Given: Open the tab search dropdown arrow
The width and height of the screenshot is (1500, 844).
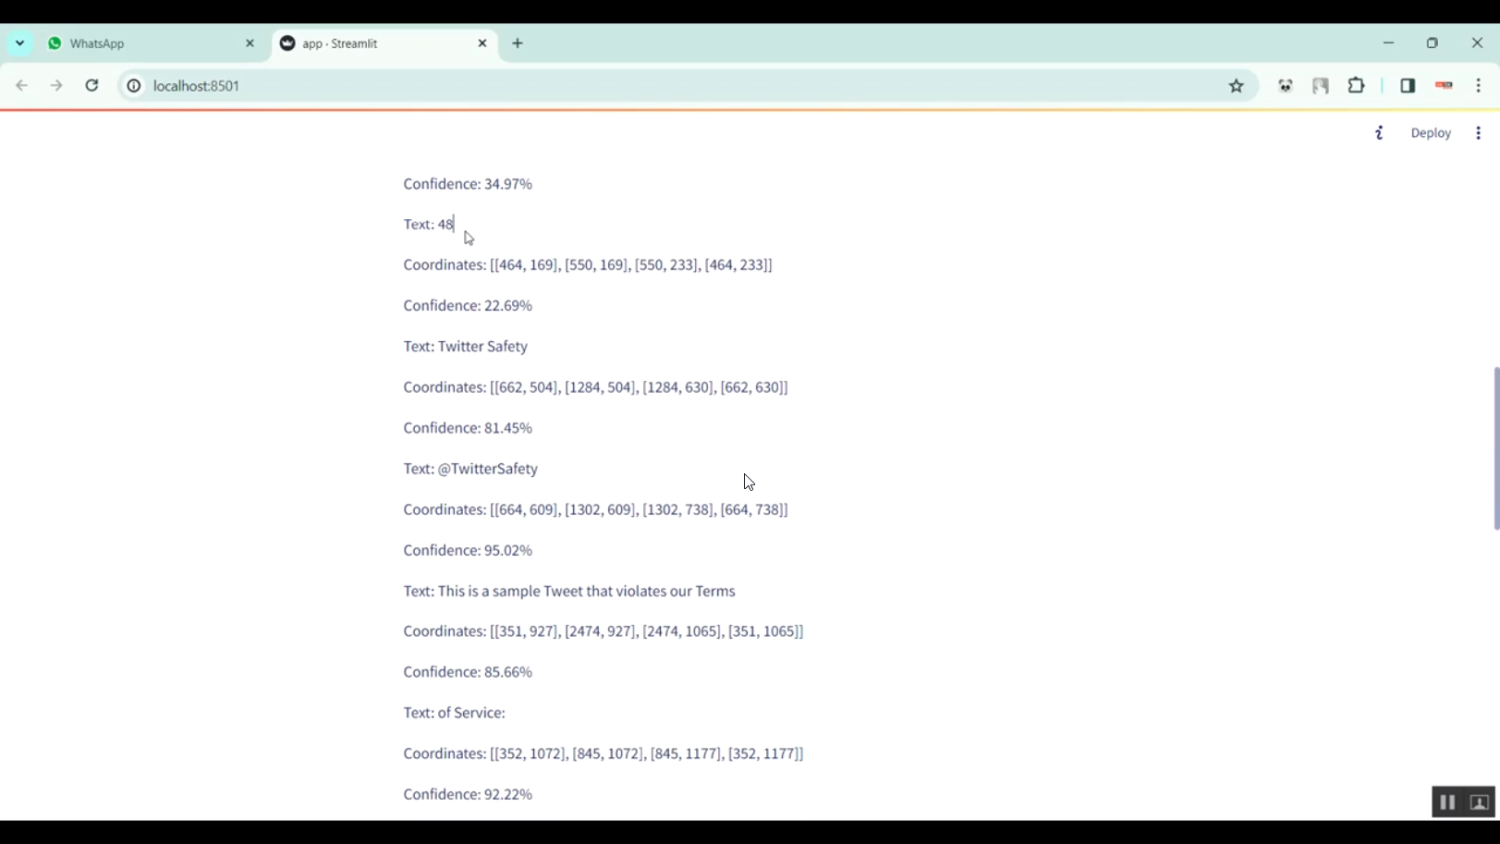Looking at the screenshot, I should tap(20, 43).
